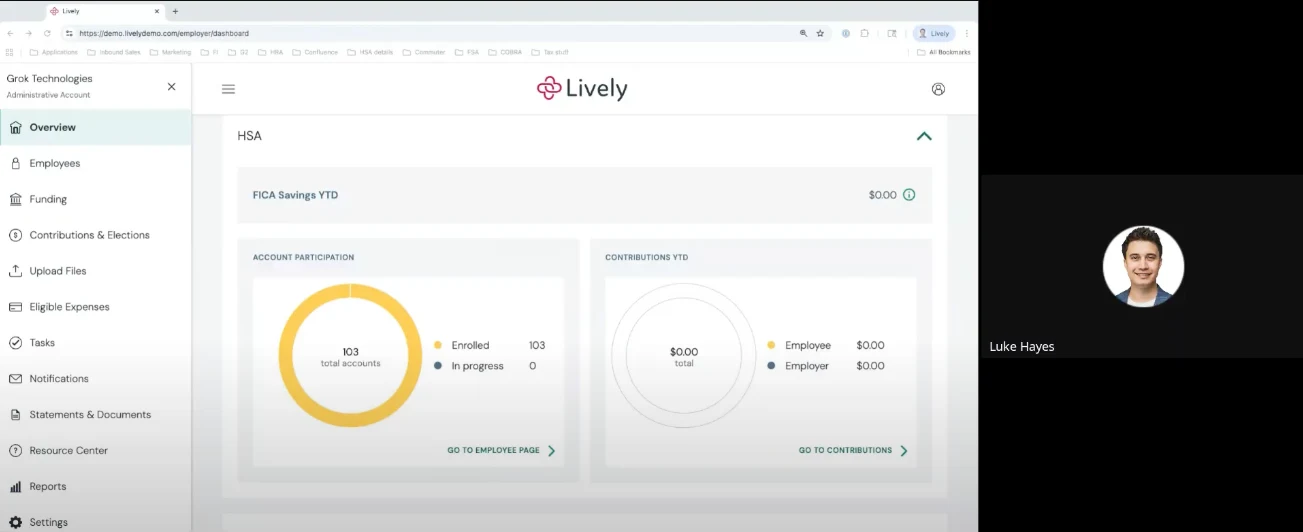
Task: Click the browser back arrow
Action: [10, 33]
